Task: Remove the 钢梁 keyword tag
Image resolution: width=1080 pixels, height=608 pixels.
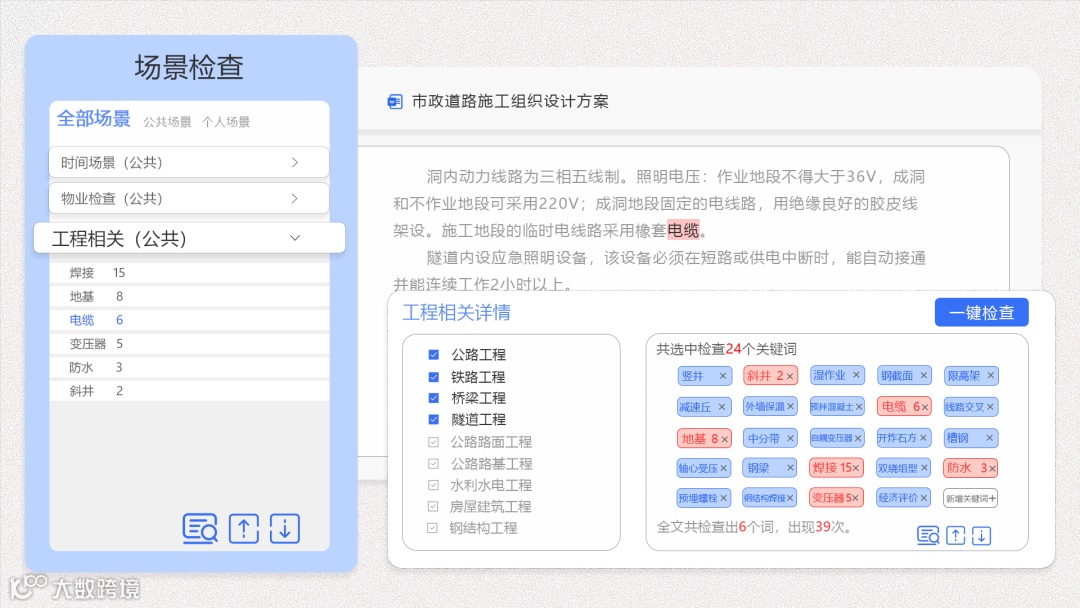Action: tap(790, 468)
